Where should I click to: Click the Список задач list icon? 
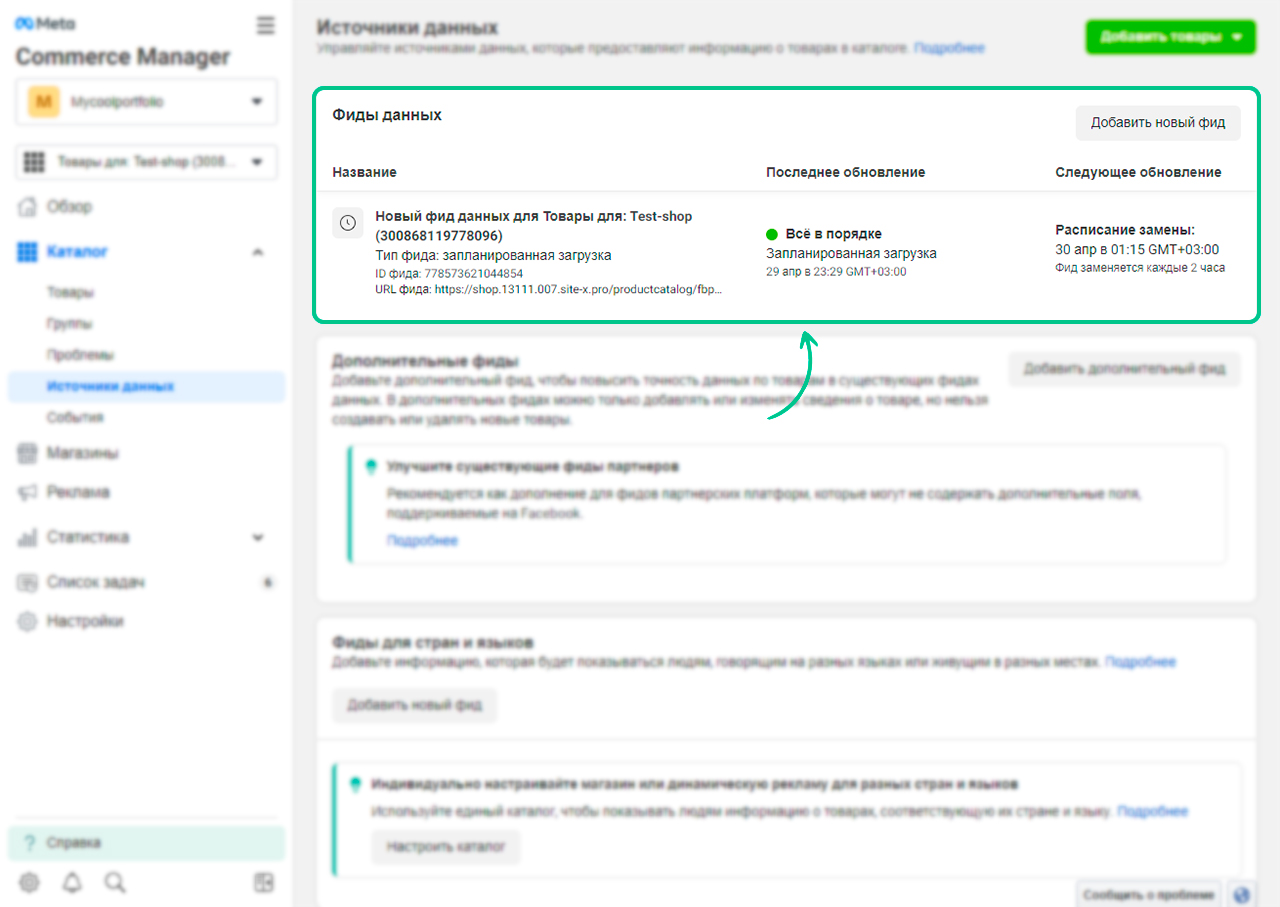(x=28, y=582)
